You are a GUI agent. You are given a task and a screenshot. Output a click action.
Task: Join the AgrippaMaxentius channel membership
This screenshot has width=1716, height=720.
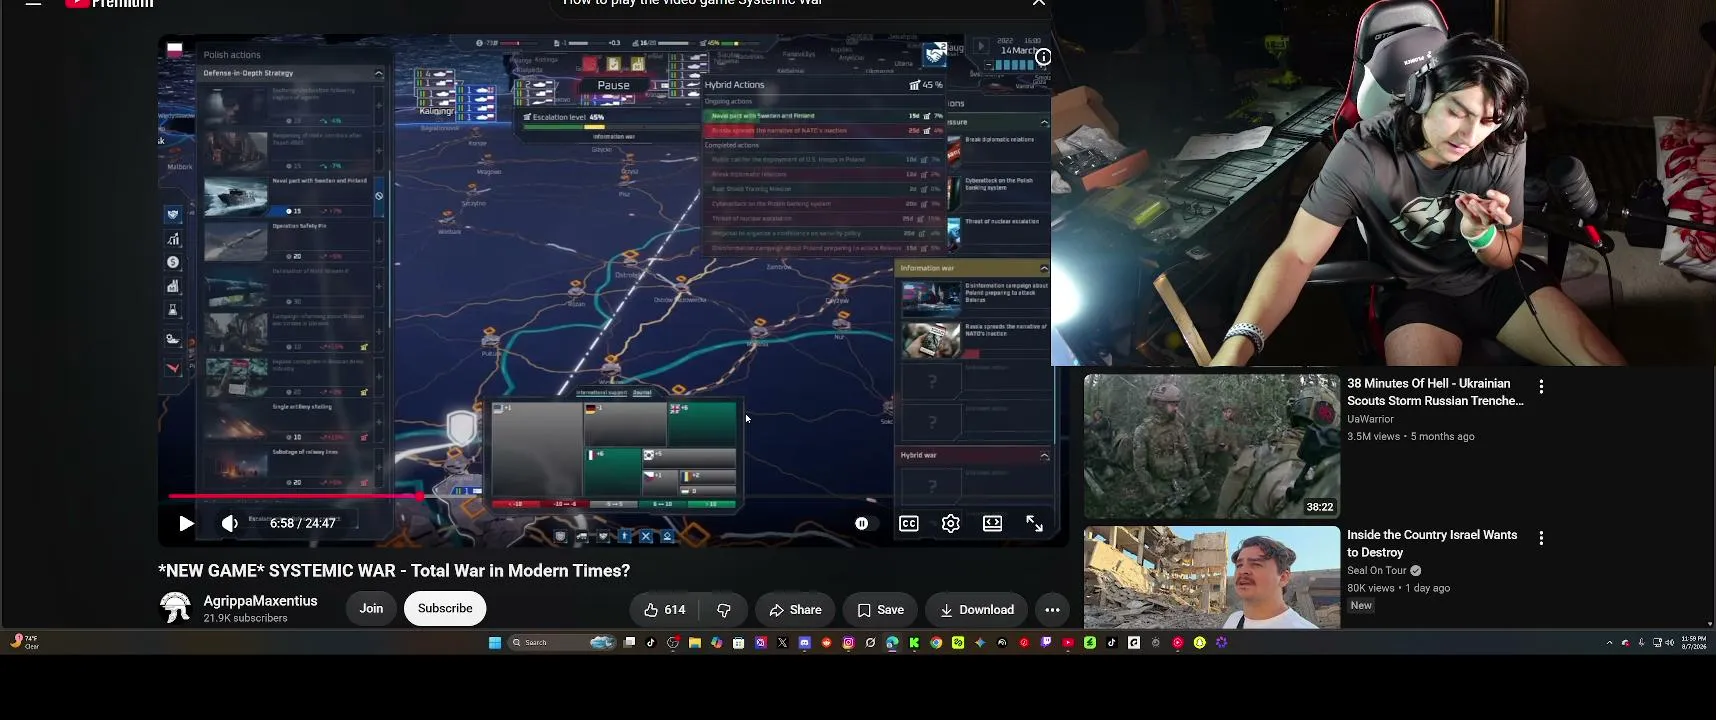[x=371, y=608]
